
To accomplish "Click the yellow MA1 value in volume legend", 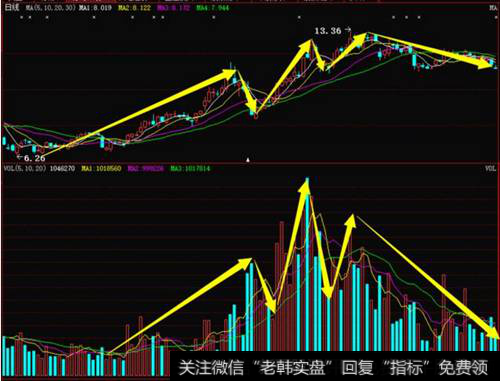I will [x=101, y=168].
